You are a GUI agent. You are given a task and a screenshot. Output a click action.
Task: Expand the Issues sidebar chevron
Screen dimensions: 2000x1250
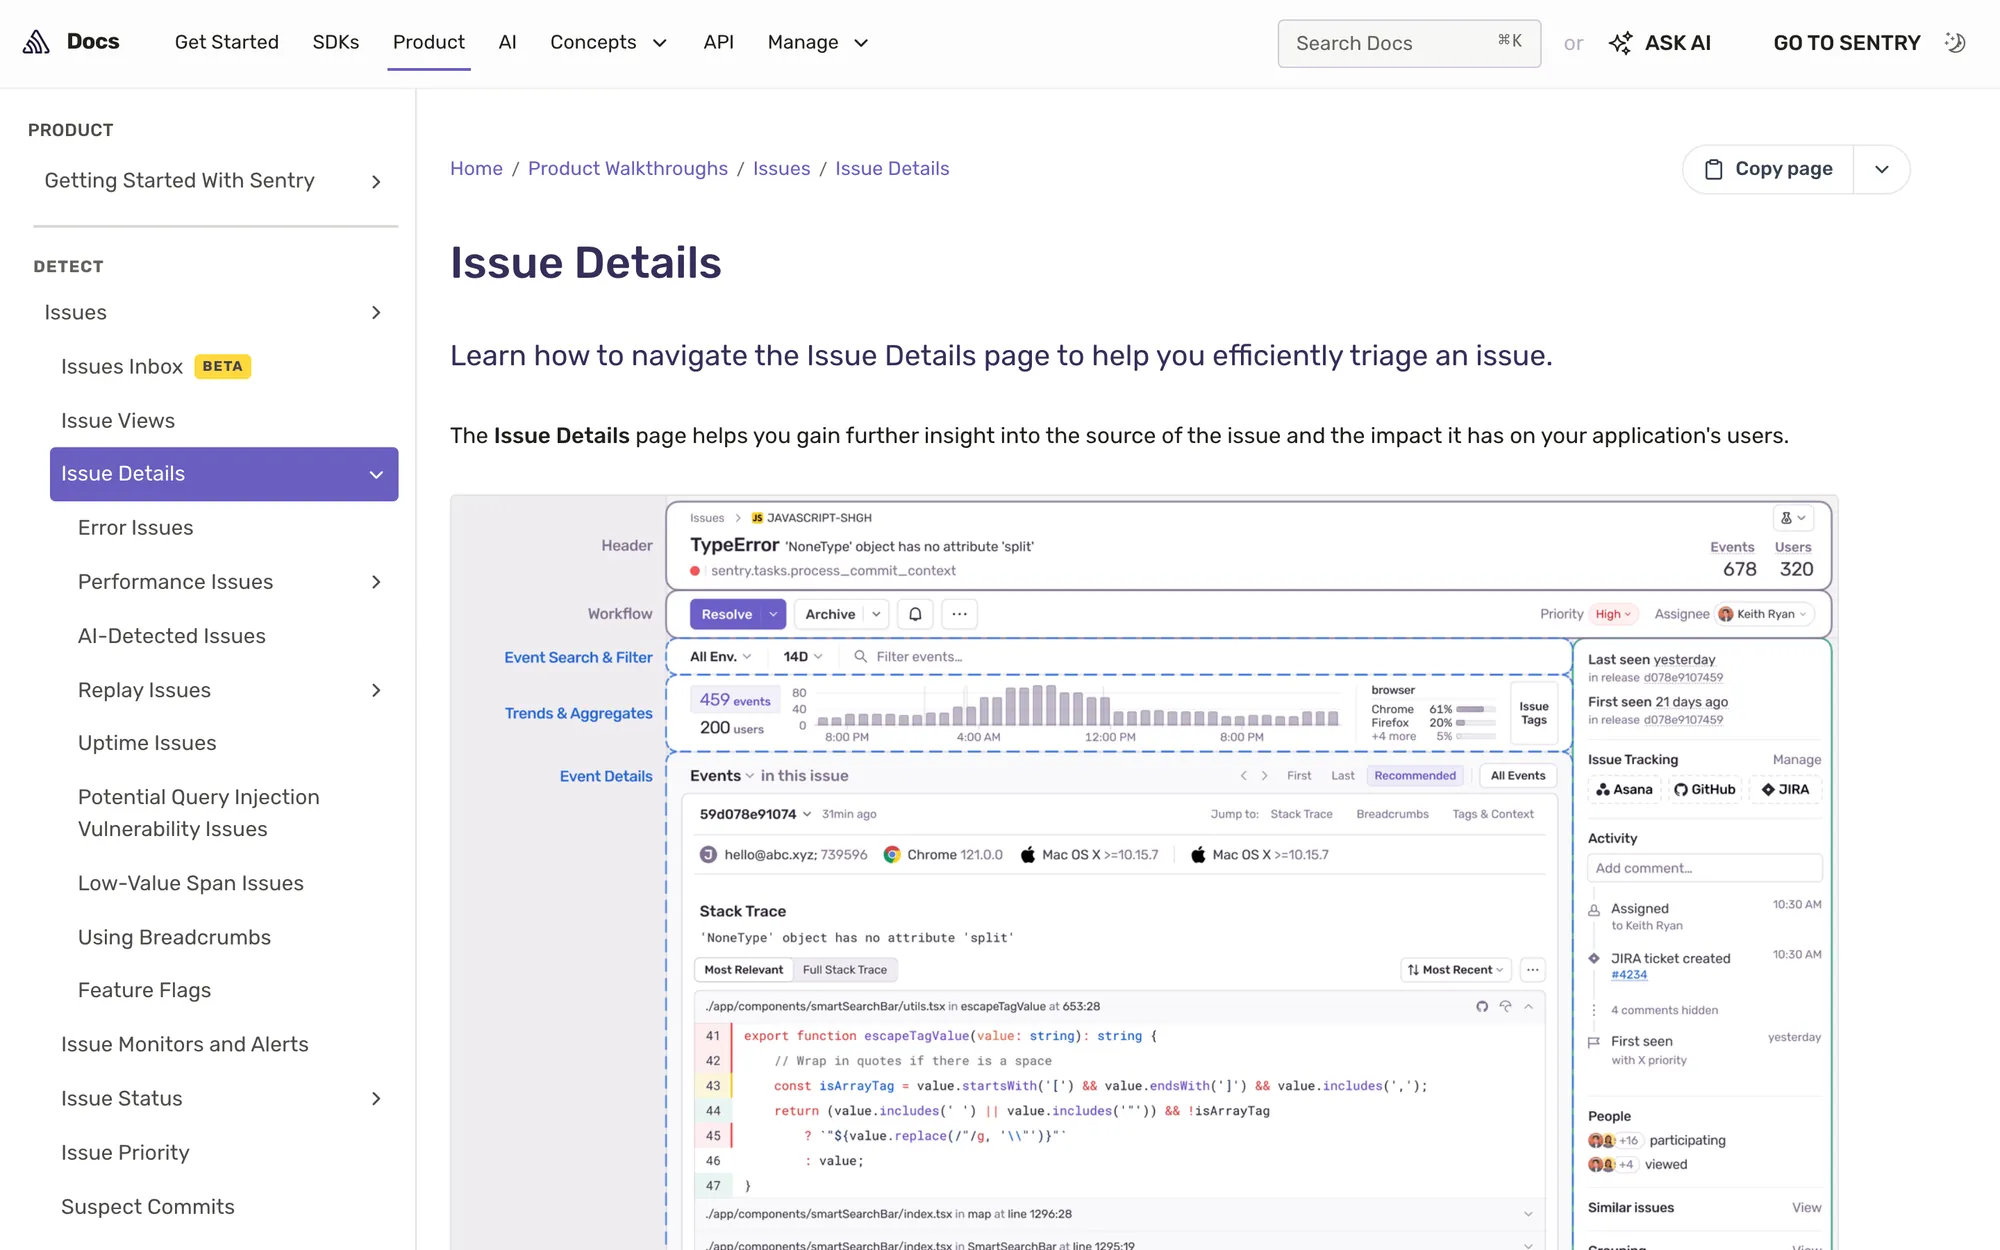pos(376,313)
